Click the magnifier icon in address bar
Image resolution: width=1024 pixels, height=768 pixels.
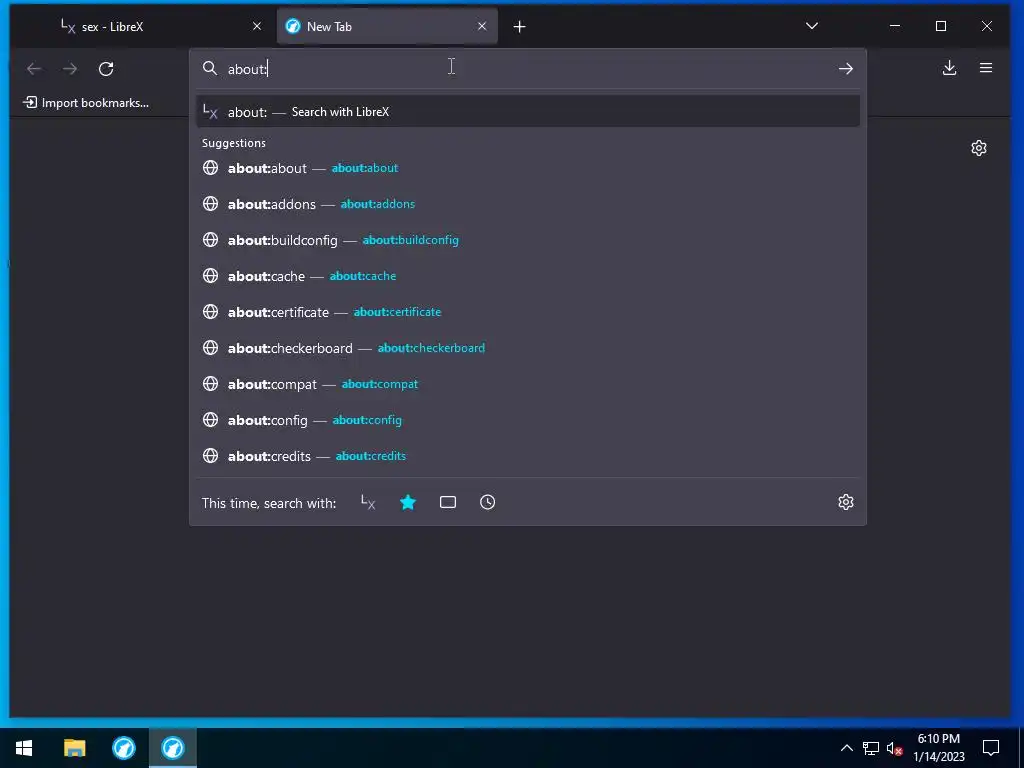pos(210,69)
